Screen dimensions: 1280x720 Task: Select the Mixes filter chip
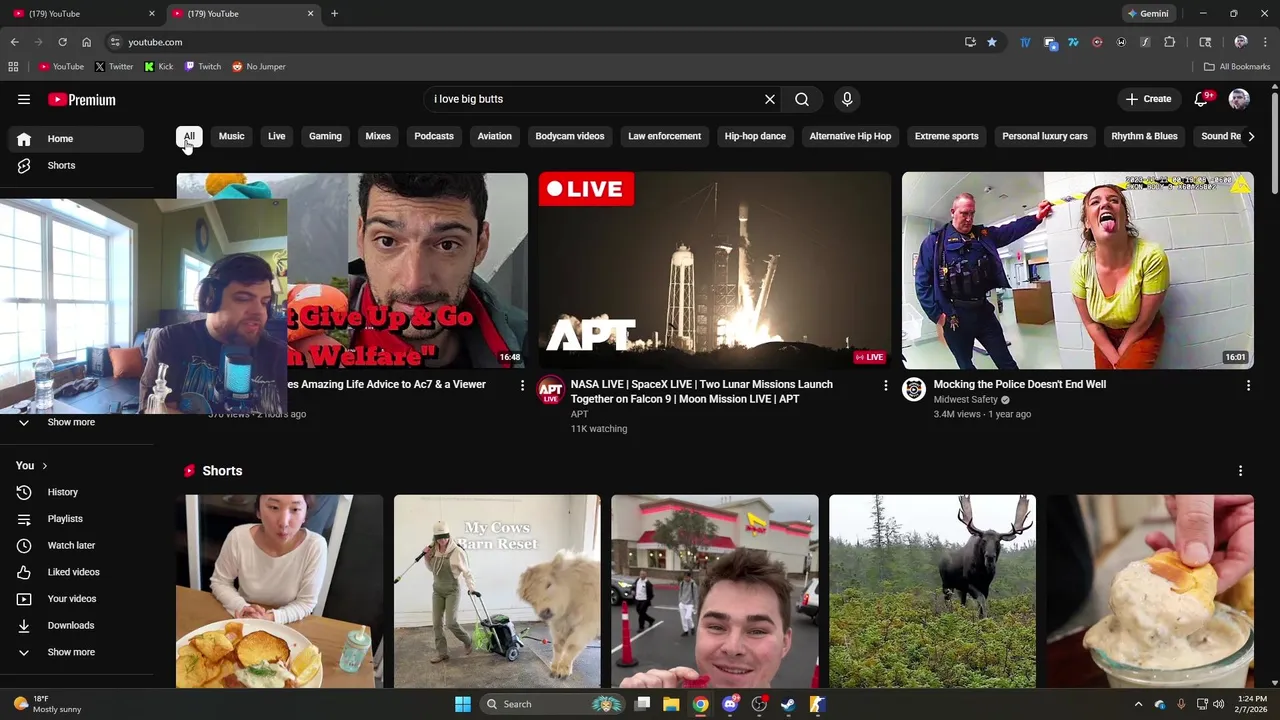(378, 136)
